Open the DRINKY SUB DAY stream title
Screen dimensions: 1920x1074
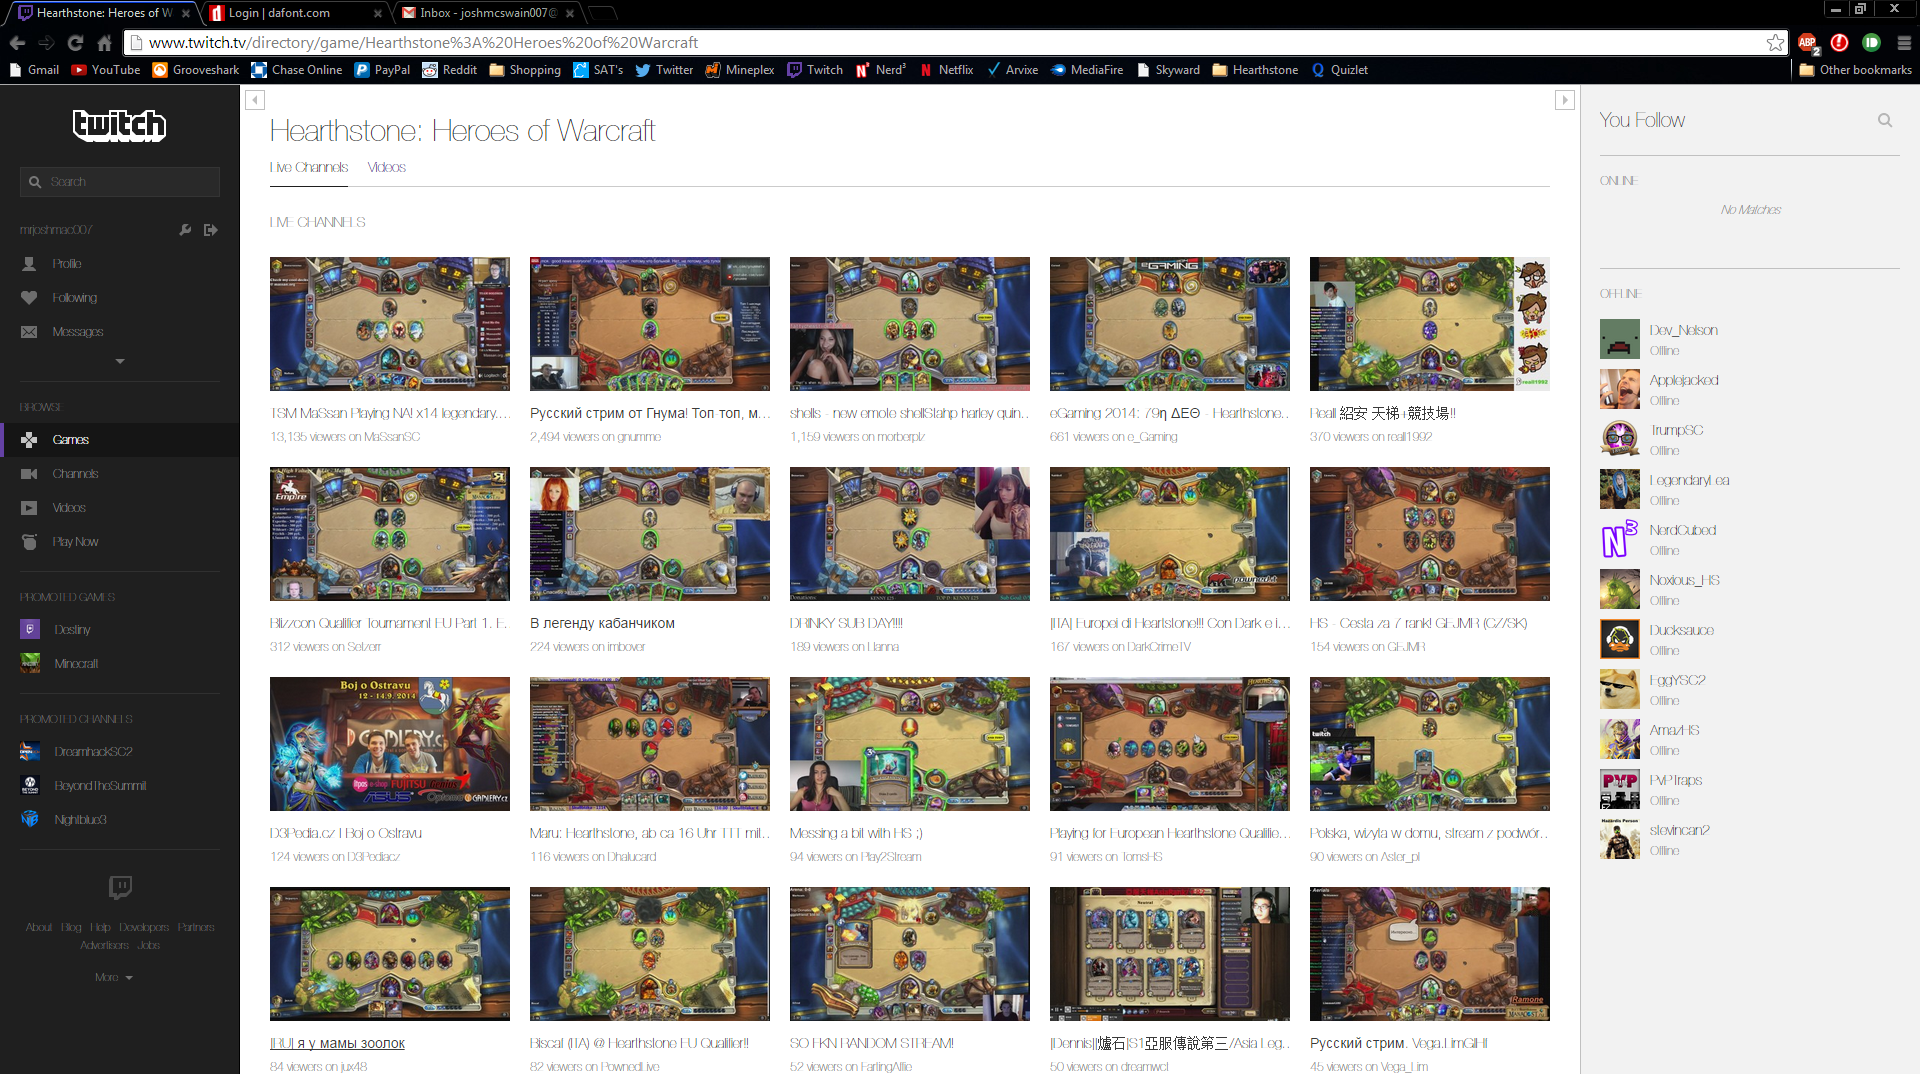click(846, 623)
